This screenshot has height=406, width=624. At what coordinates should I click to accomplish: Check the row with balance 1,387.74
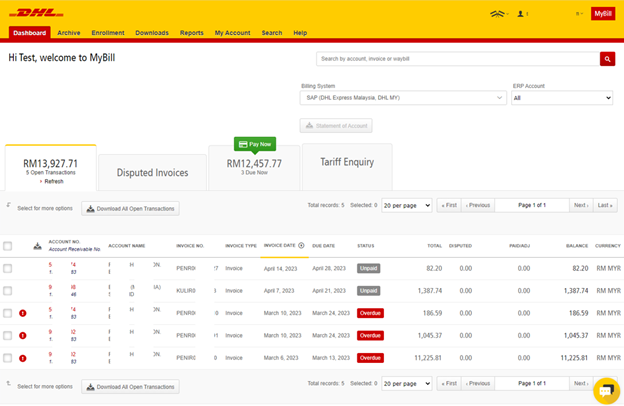pyautogui.click(x=8, y=291)
